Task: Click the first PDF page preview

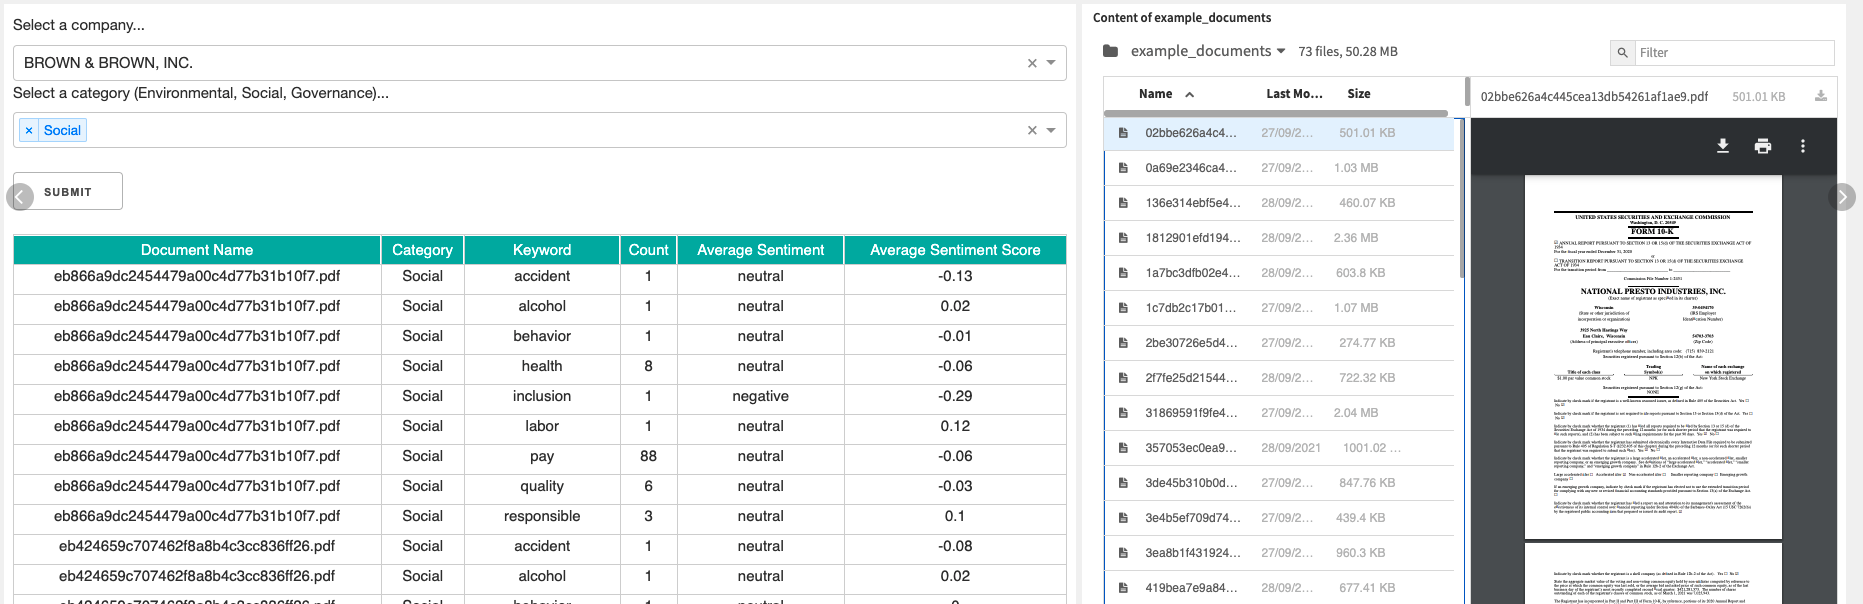Action: (x=1653, y=358)
